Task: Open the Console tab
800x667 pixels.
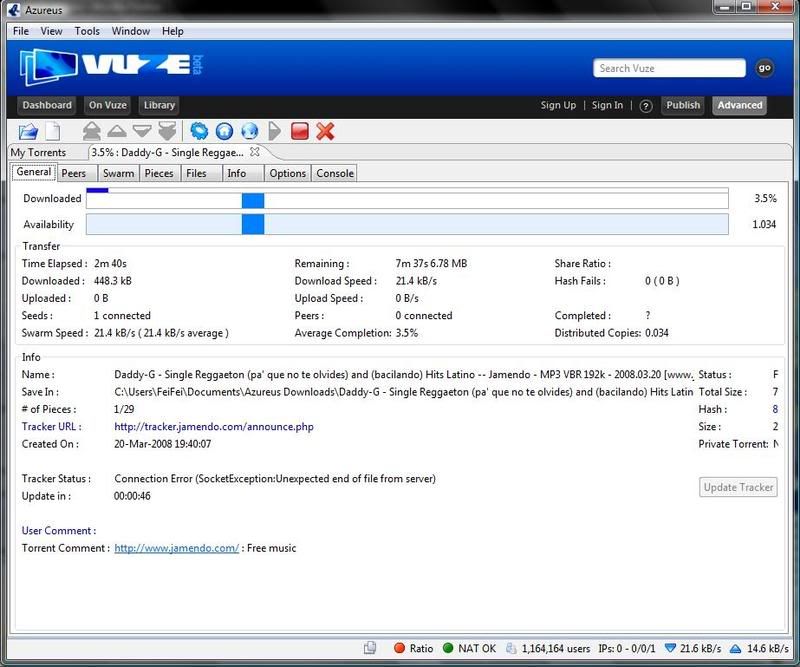Action: (x=335, y=174)
